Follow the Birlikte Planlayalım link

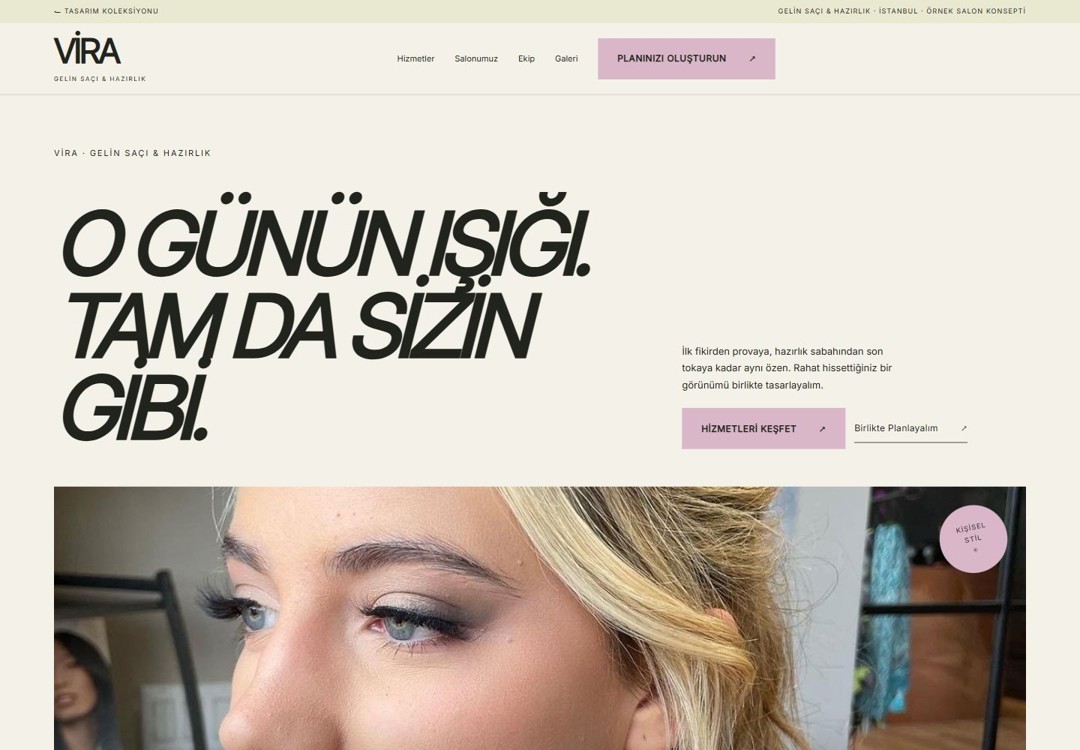coord(911,428)
